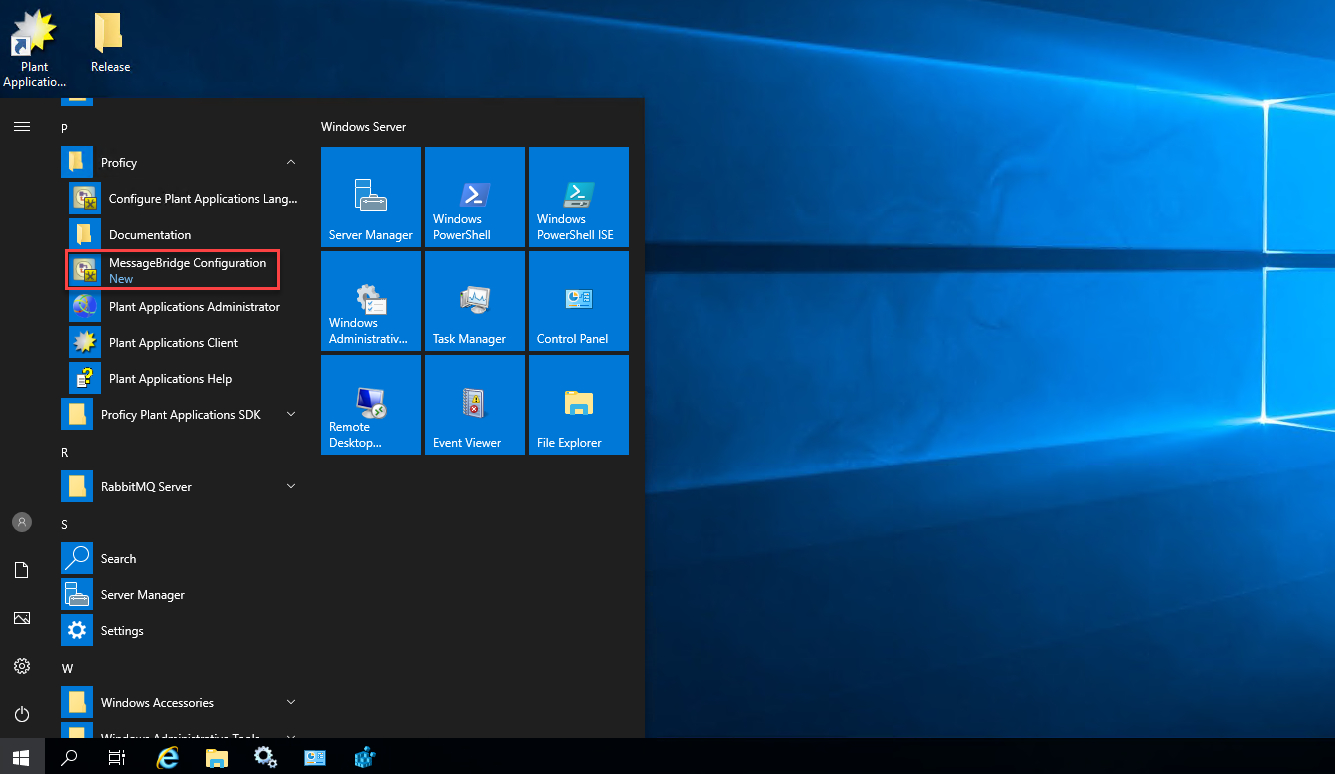Open Settings from the apps list
Screen dimensions: 1335x774
pyautogui.click(x=182, y=631)
